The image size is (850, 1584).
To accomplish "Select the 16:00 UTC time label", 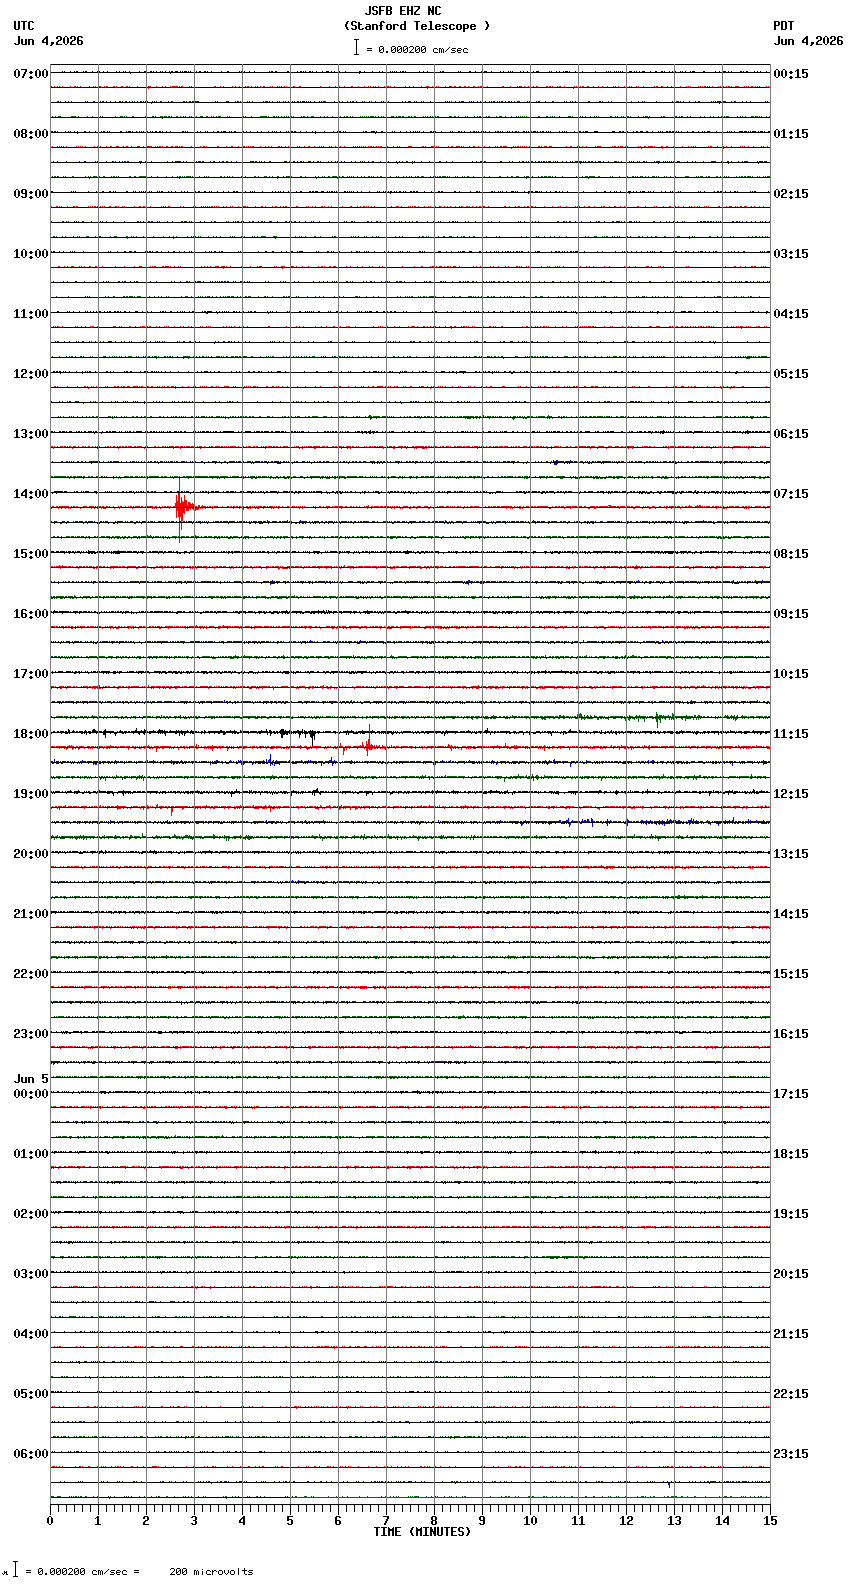I will 31,614.
